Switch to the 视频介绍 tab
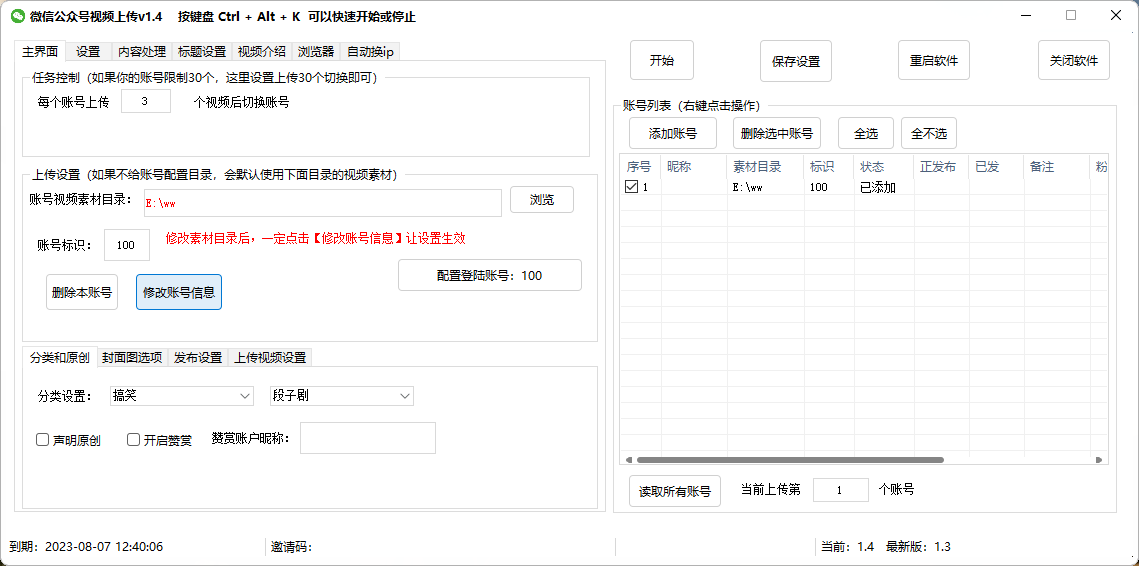This screenshot has width=1139, height=566. 262,52
